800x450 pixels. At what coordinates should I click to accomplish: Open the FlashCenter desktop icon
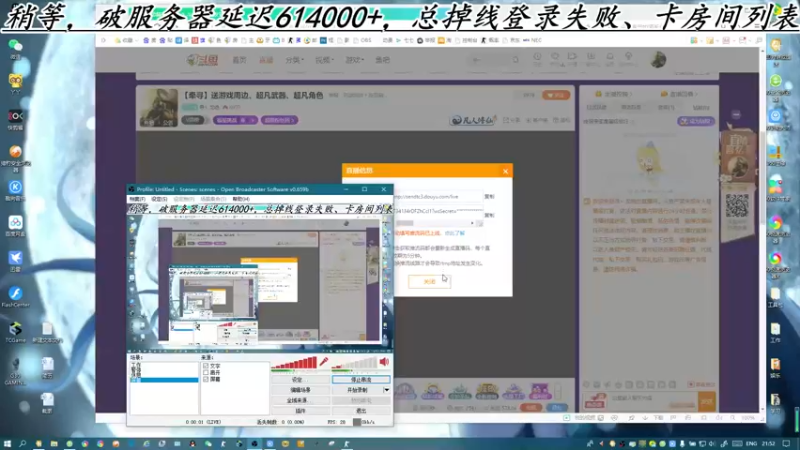[x=15, y=295]
